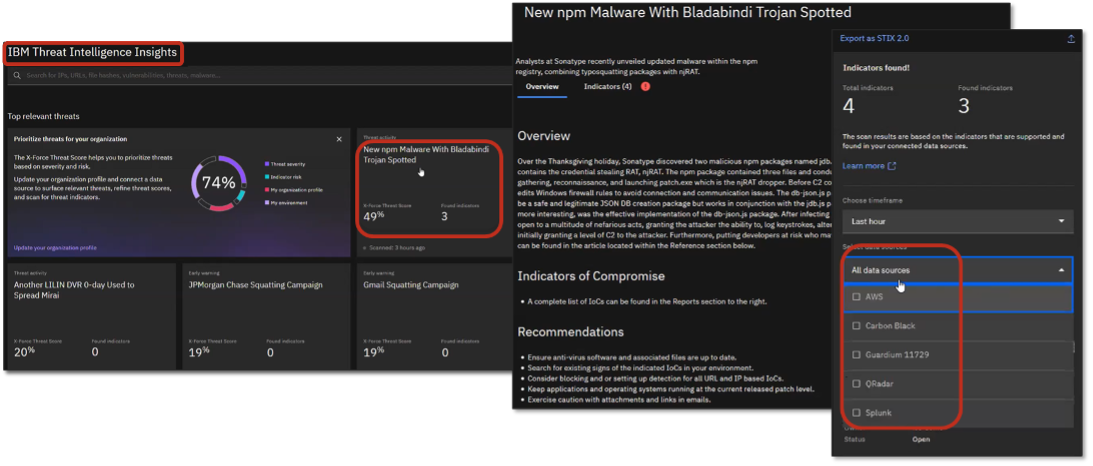
Task: Click the Recommendations heading
Action: click(x=570, y=332)
